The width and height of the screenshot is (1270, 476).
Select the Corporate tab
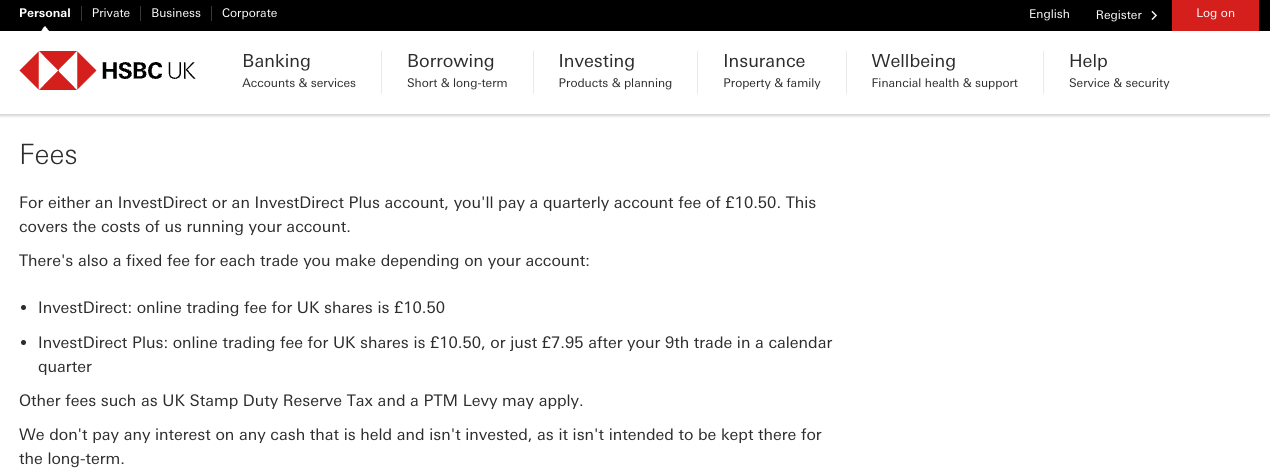249,13
